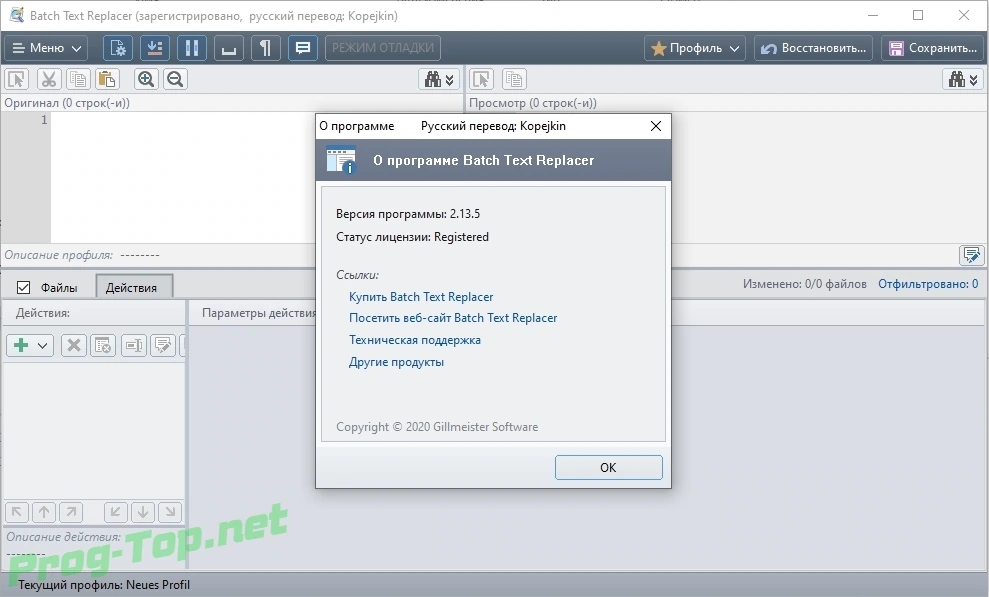Click the move action down arrow
Viewport: 989px width, 597px height.
tap(143, 512)
